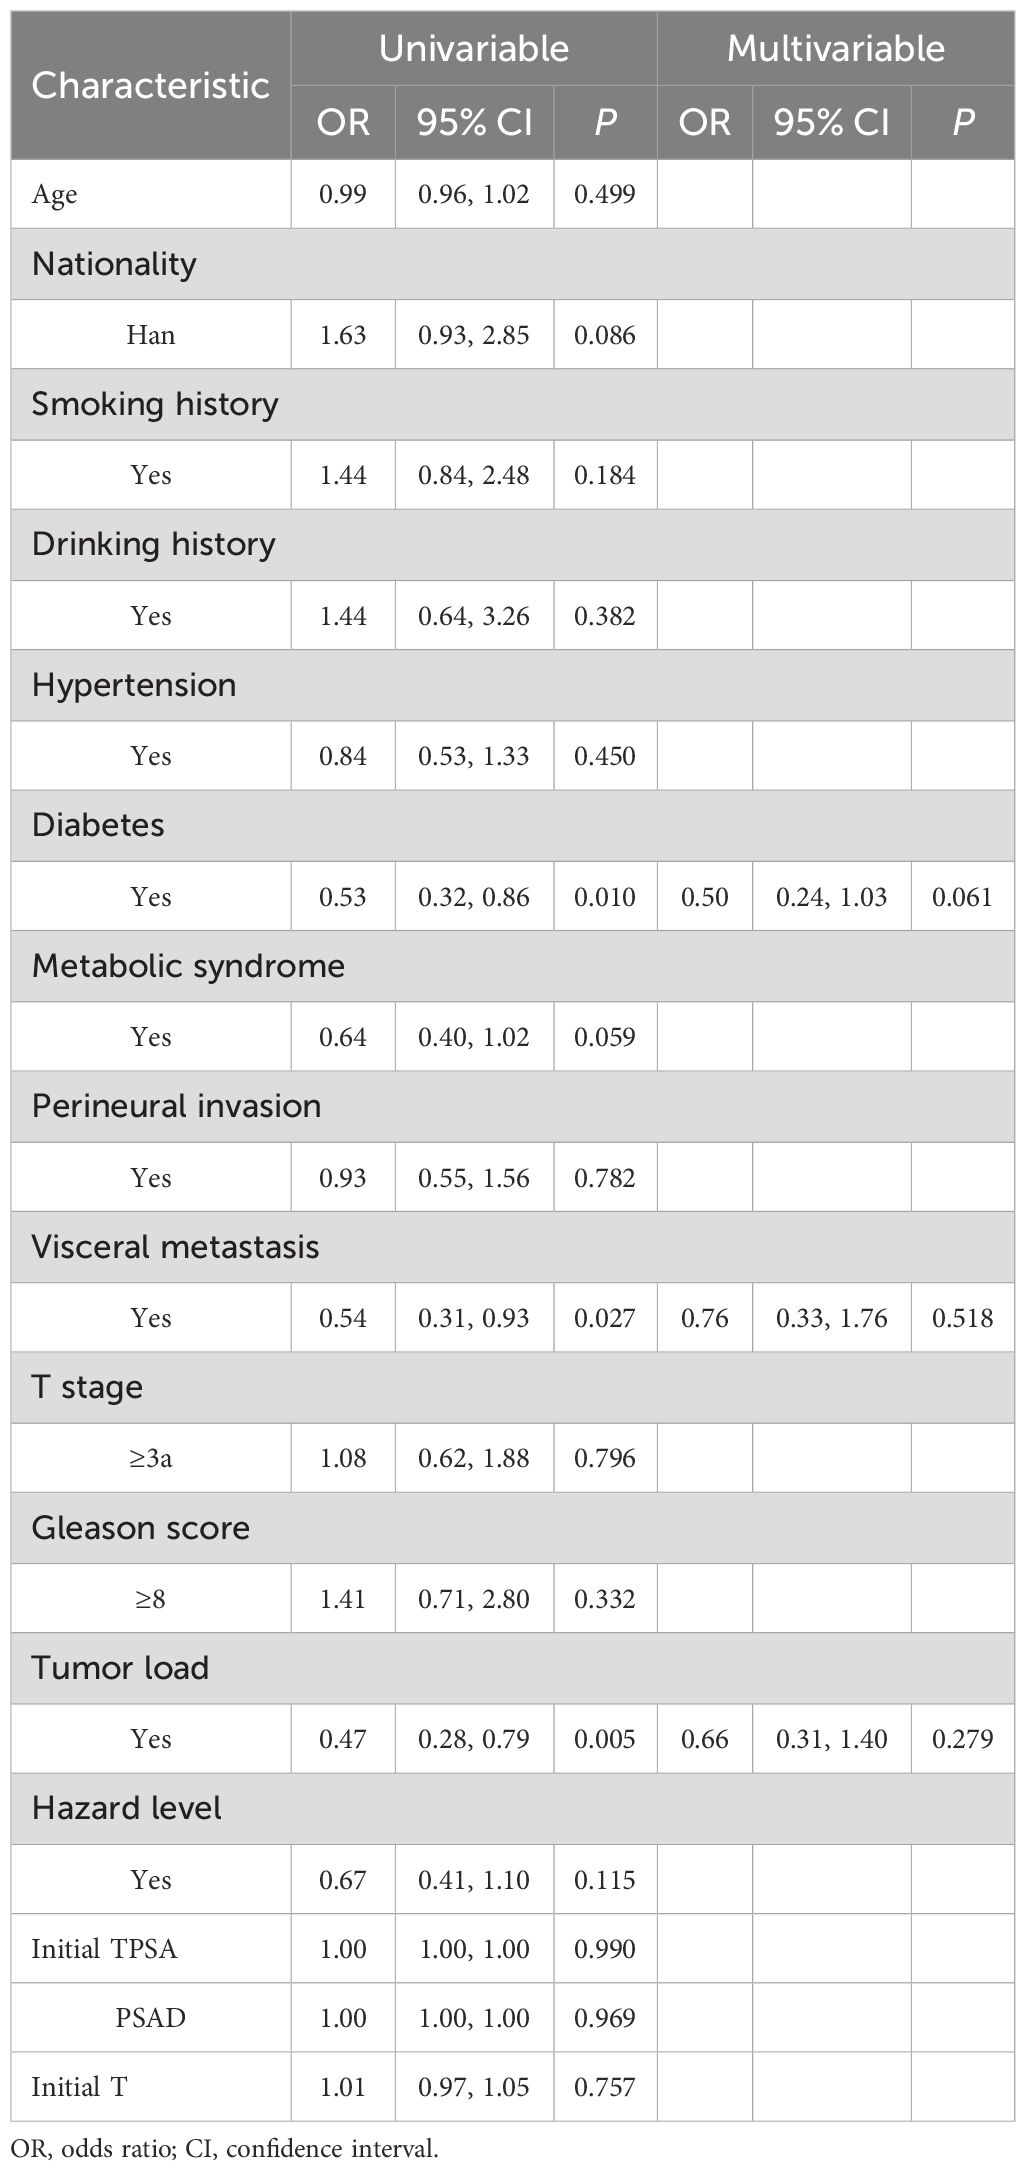Select the Multivariable header cell
1026x2171 pixels.
point(835,49)
